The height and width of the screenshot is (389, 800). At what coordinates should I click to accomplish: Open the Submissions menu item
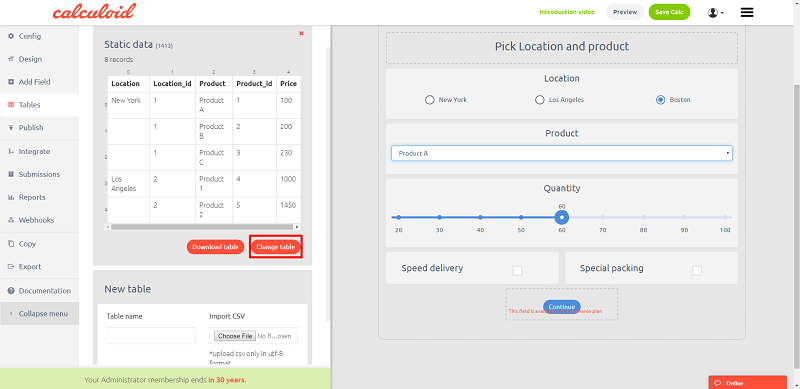point(40,174)
